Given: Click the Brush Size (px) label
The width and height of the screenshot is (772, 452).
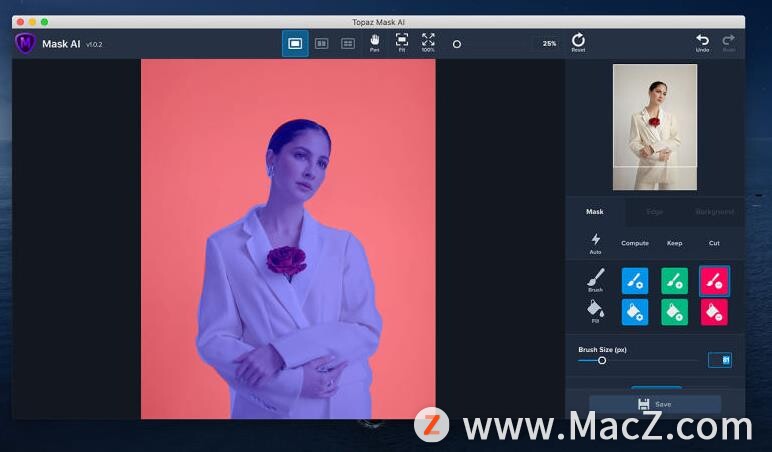Looking at the screenshot, I should pos(602,350).
